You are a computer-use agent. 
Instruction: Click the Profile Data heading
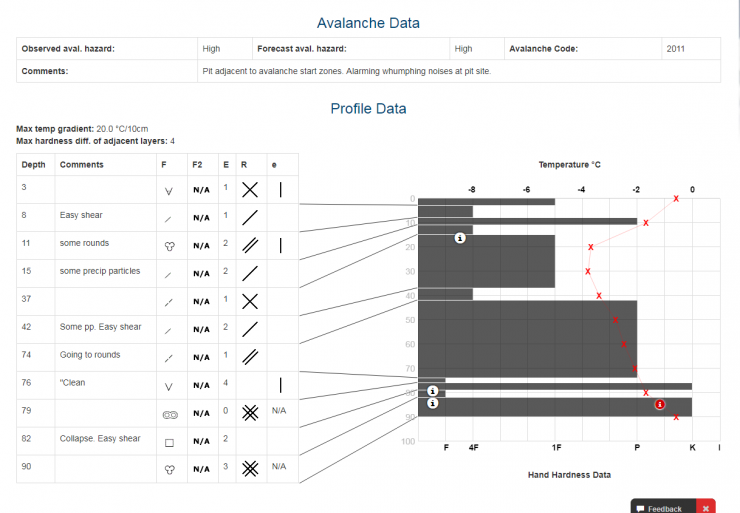point(368,108)
